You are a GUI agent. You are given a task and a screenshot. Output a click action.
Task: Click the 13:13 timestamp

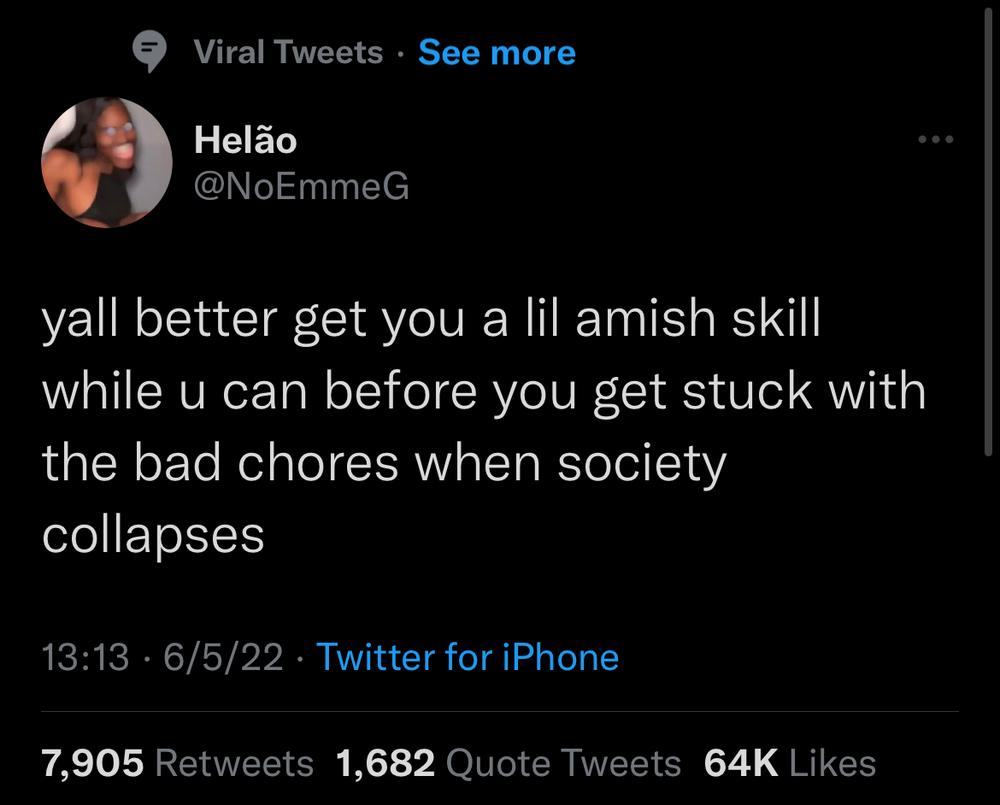pyautogui.click(x=85, y=658)
